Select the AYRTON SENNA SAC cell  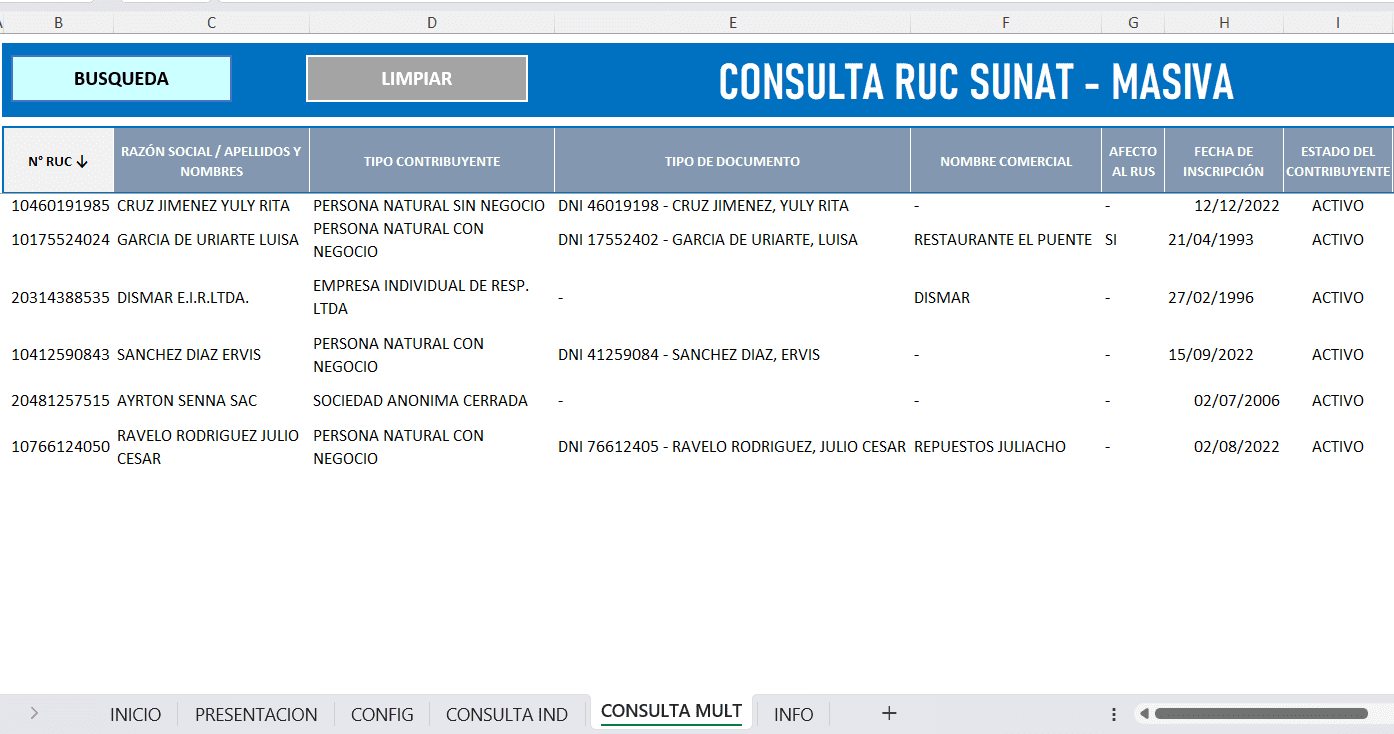pos(187,401)
